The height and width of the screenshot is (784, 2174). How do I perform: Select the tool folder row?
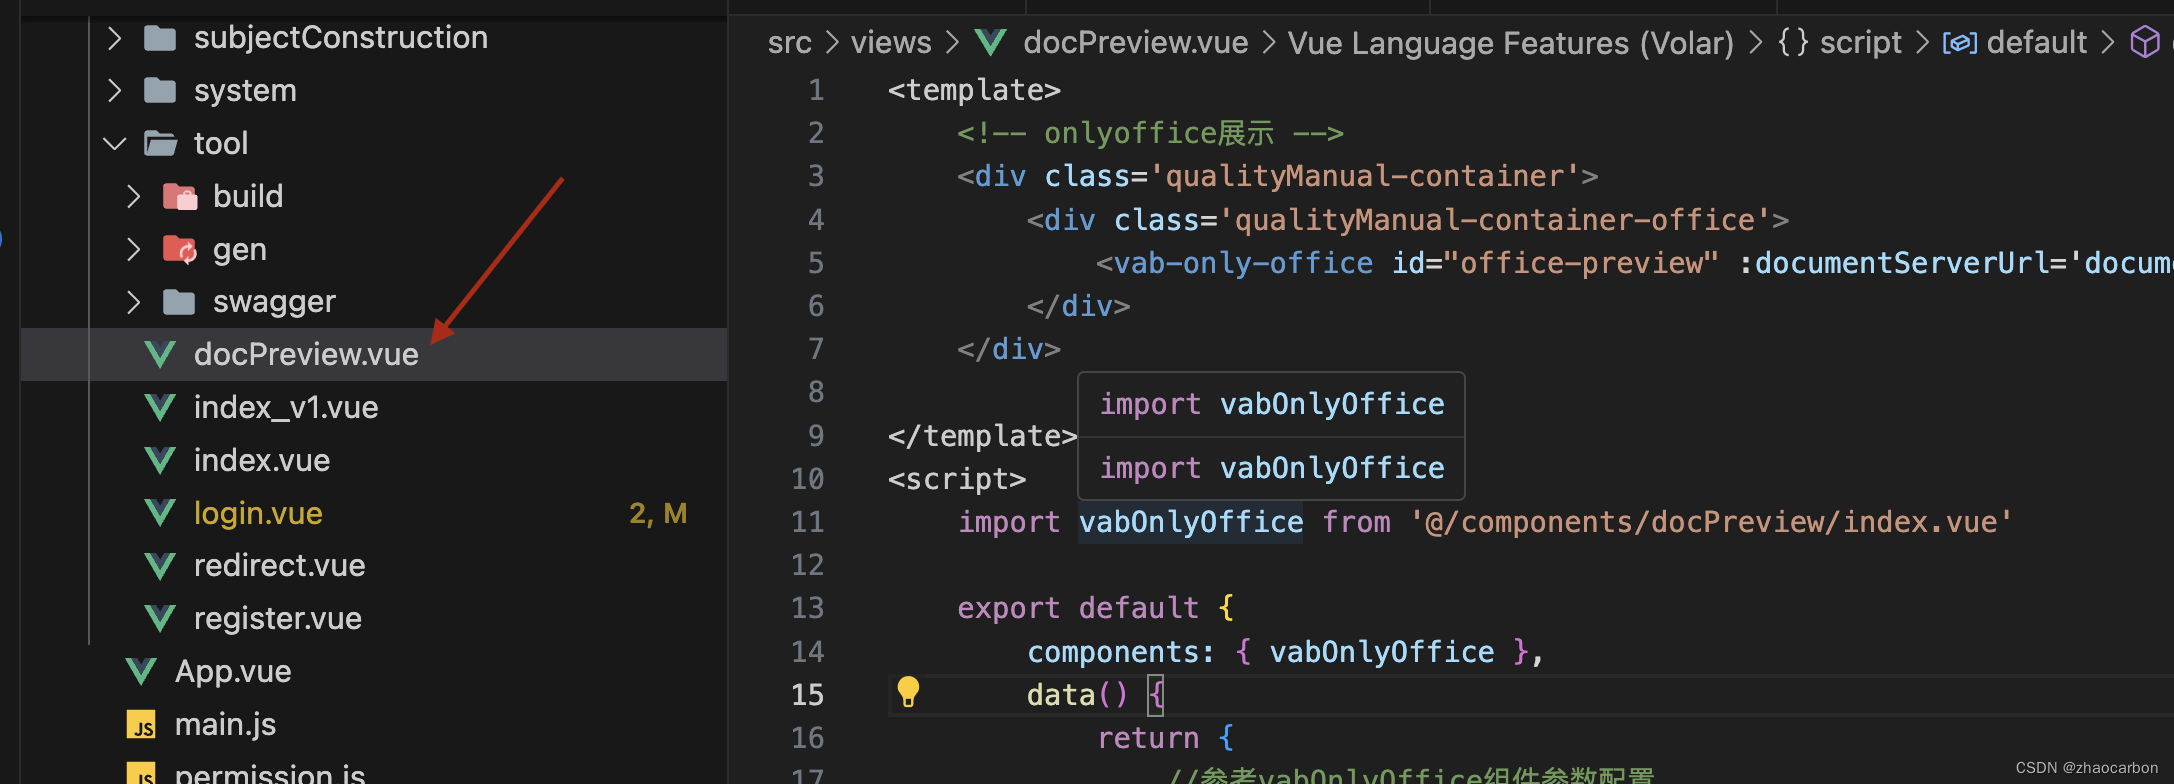coord(374,144)
